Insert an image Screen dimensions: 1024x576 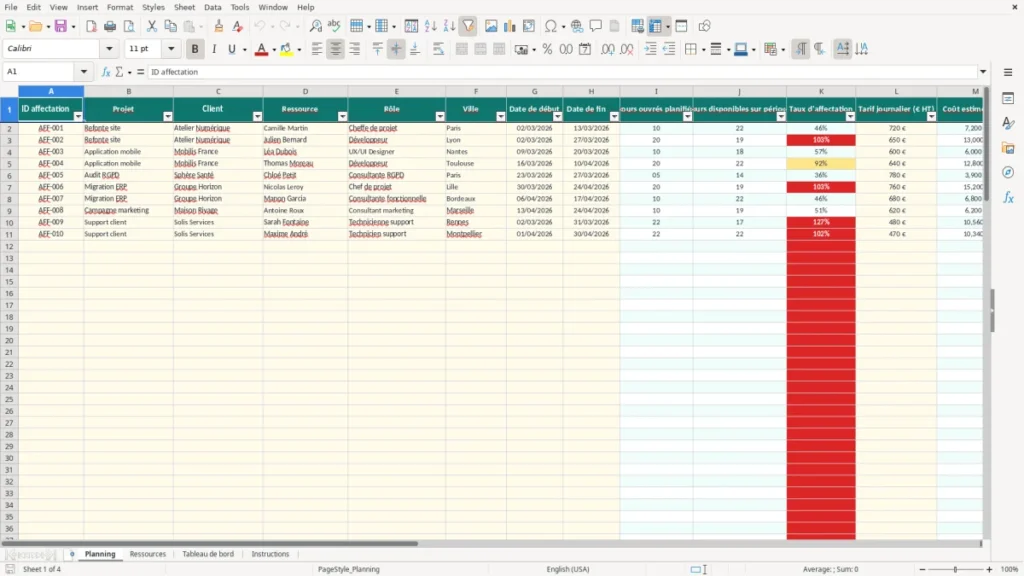point(491,26)
